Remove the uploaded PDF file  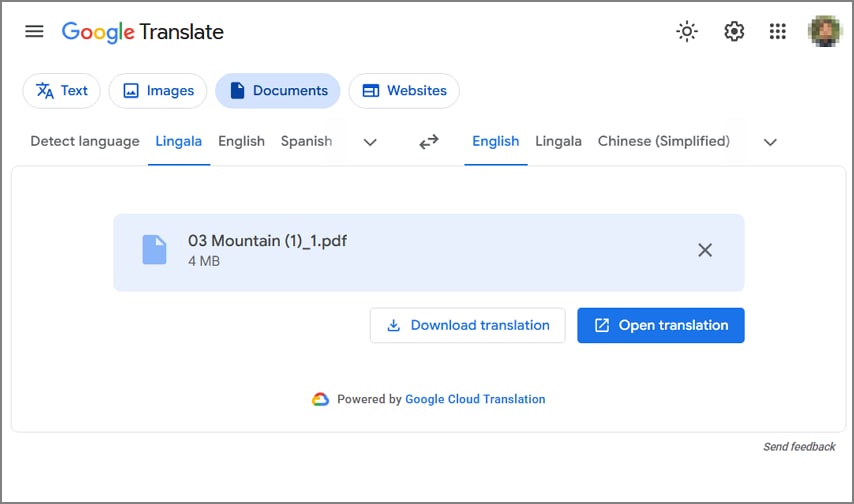tap(705, 250)
